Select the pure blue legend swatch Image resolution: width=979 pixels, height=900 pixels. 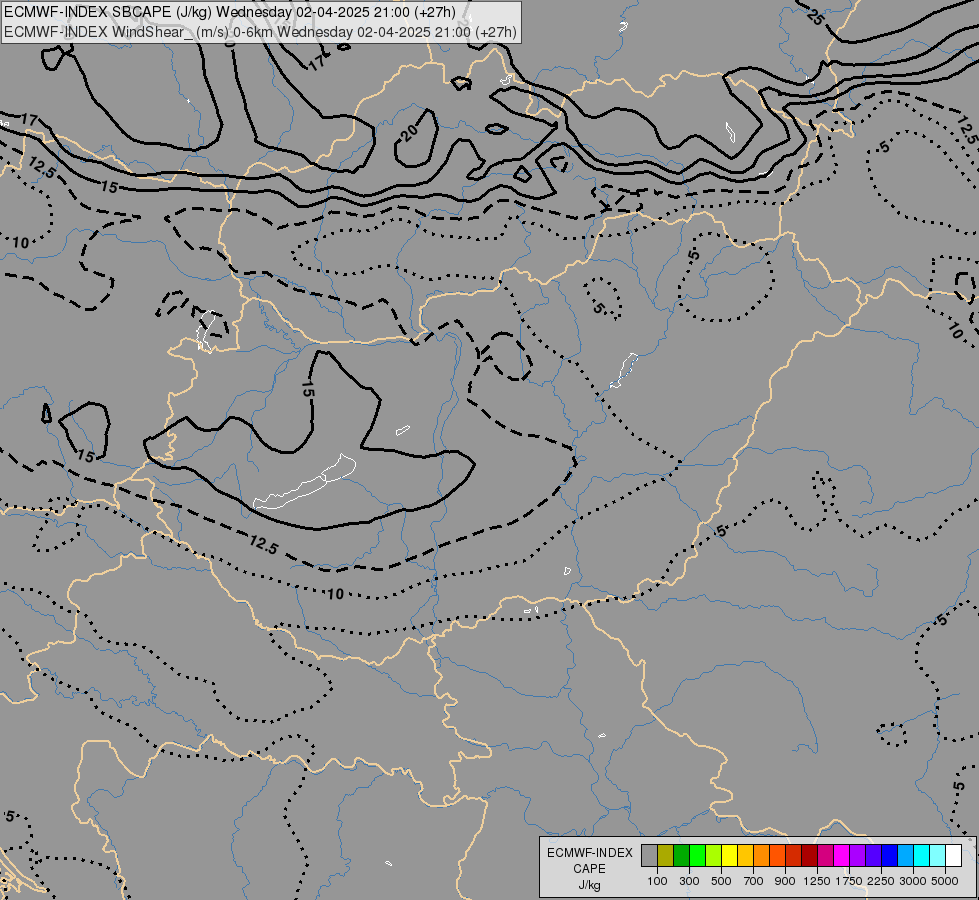(x=890, y=856)
